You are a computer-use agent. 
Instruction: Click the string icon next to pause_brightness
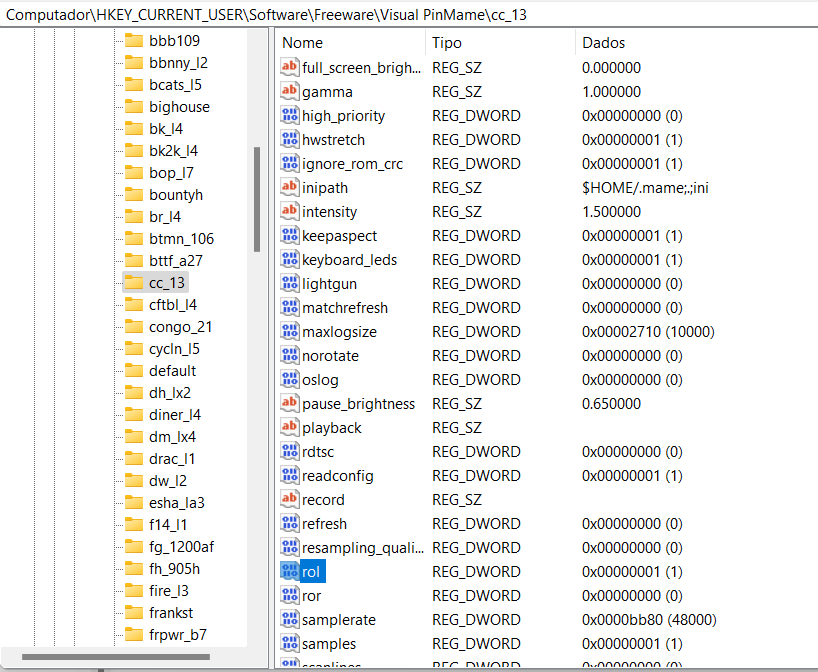tap(290, 403)
